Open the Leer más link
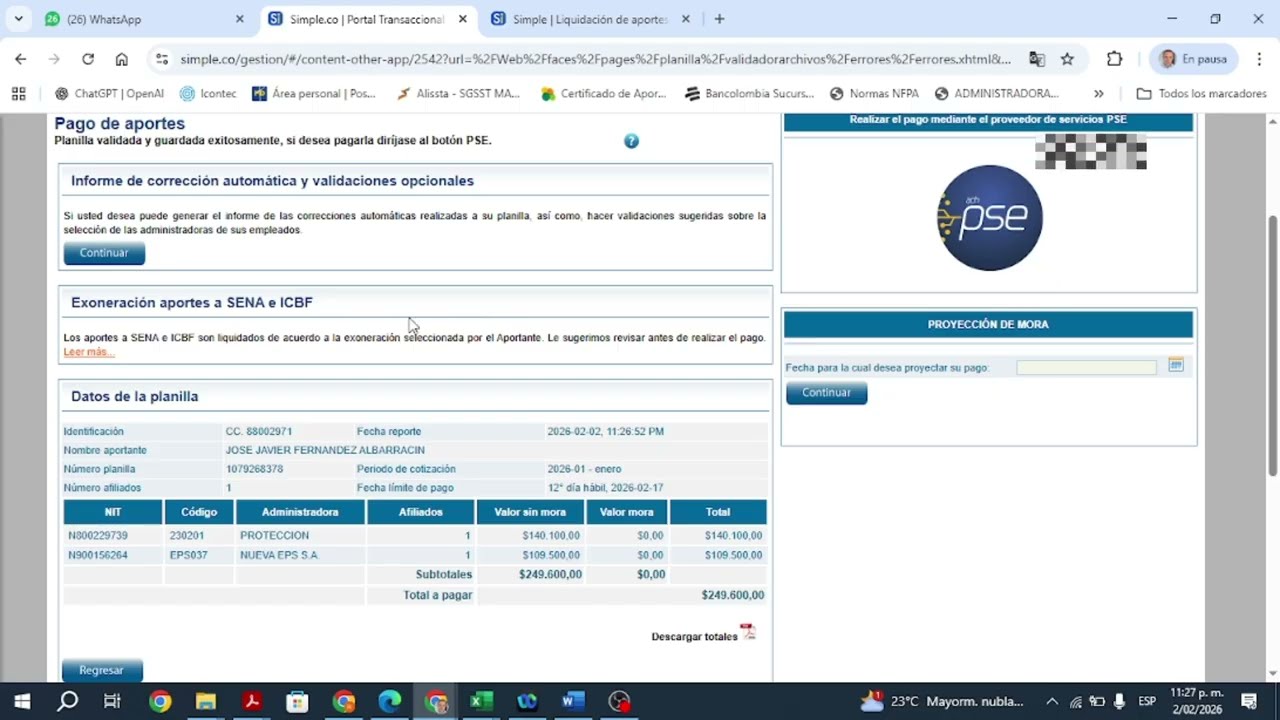 pyautogui.click(x=88, y=352)
